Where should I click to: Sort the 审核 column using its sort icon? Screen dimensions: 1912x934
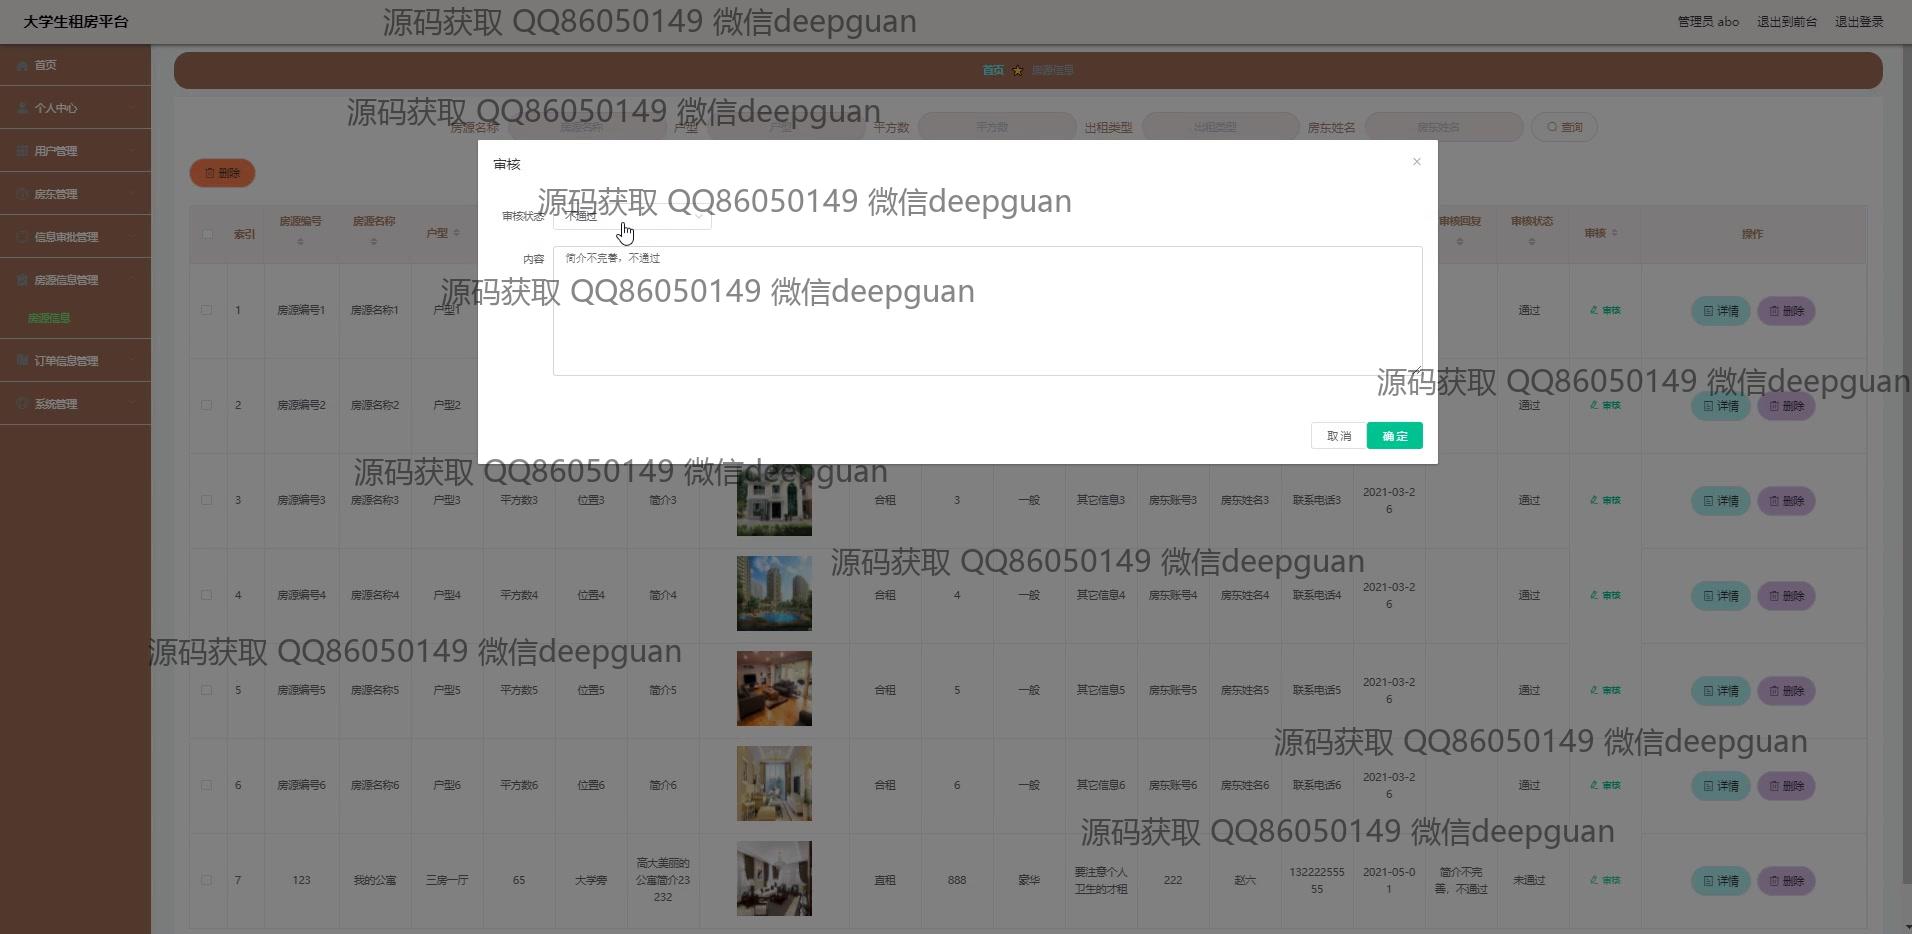[1614, 233]
